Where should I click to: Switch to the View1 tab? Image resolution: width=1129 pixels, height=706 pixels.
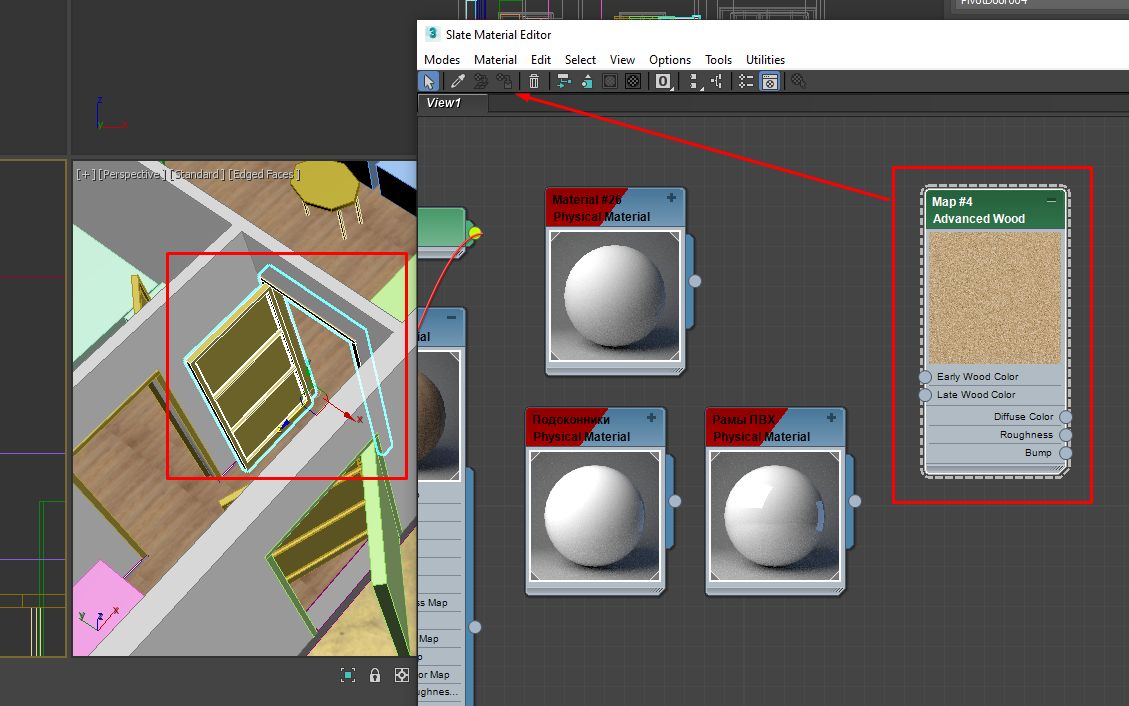tap(453, 103)
